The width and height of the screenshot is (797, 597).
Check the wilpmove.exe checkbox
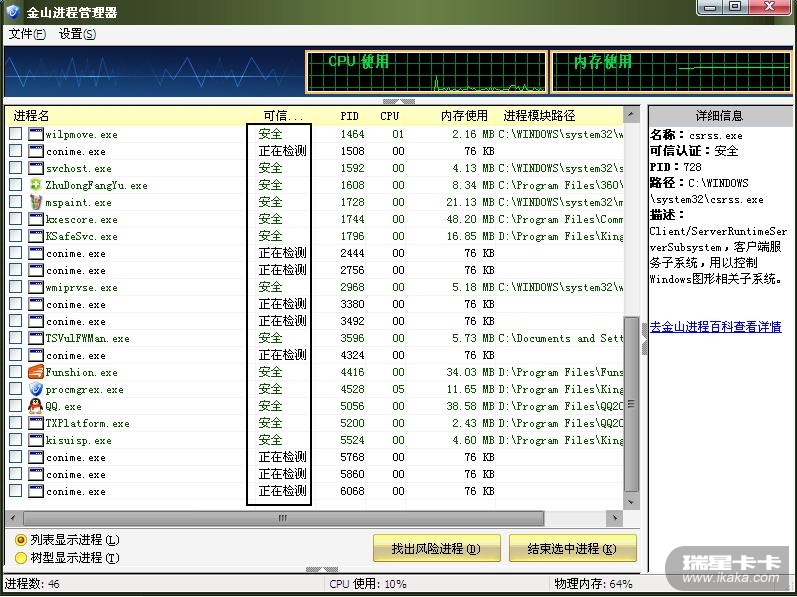(x=16, y=134)
